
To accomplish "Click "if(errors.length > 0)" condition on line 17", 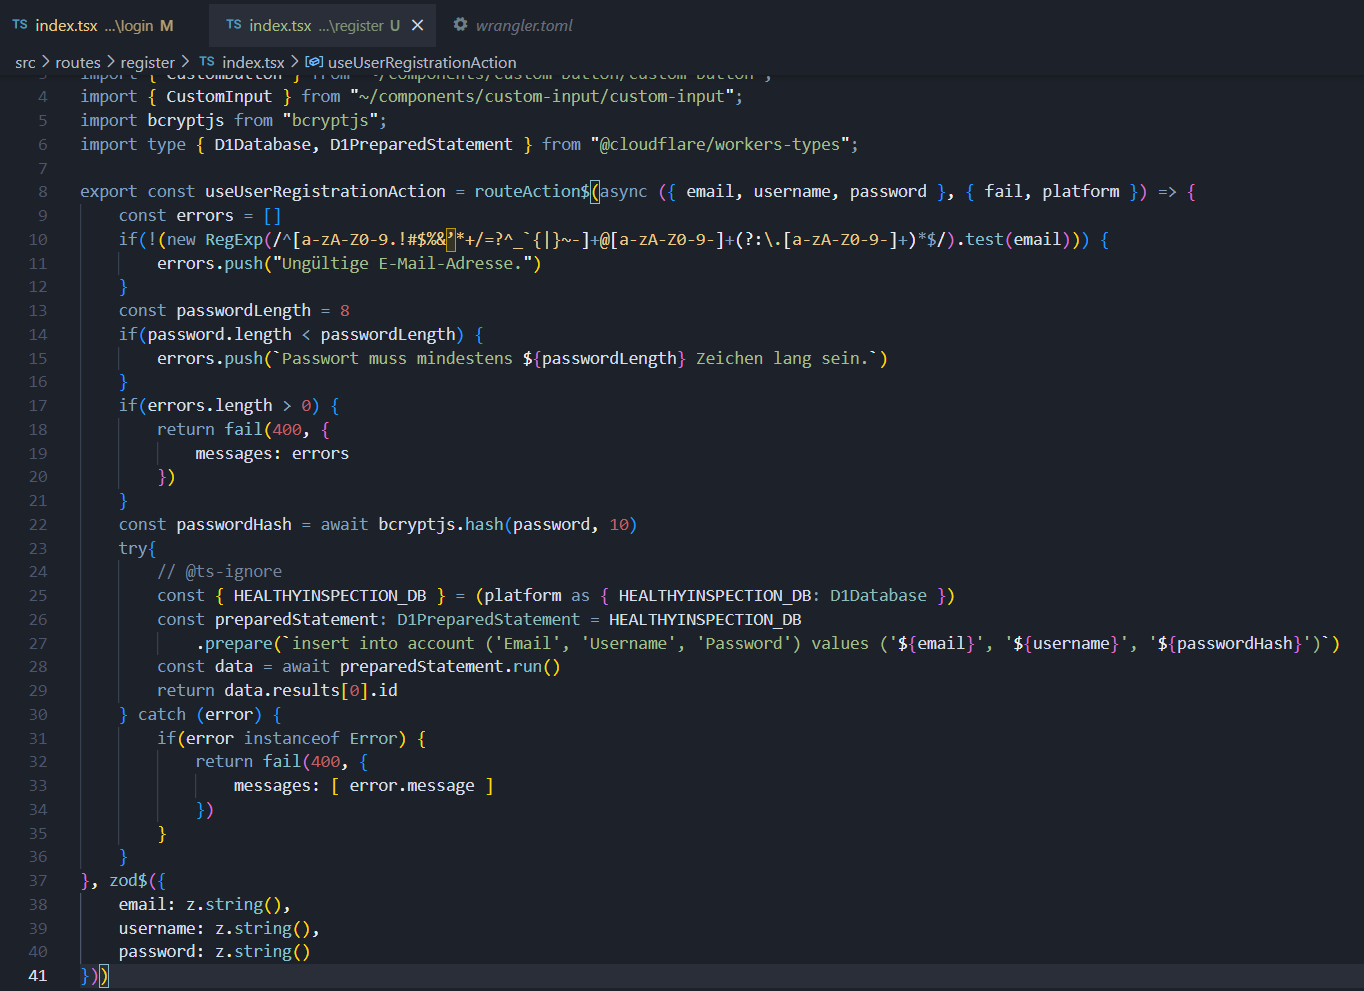I will click(219, 405).
